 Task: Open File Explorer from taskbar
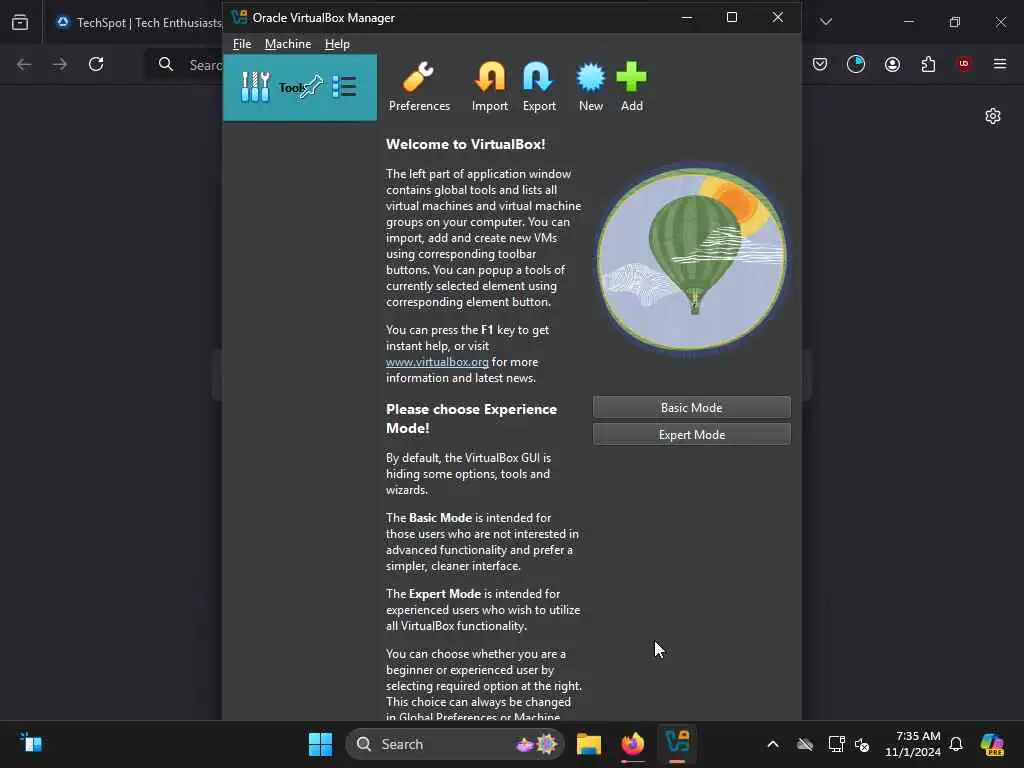pos(588,744)
